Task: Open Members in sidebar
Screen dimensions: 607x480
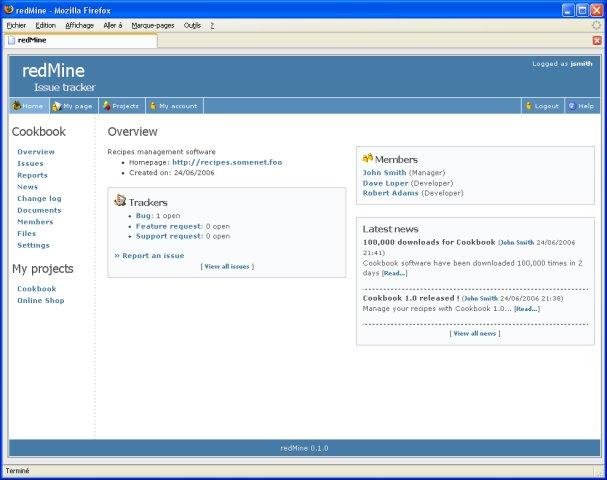Action: pyautogui.click(x=35, y=222)
